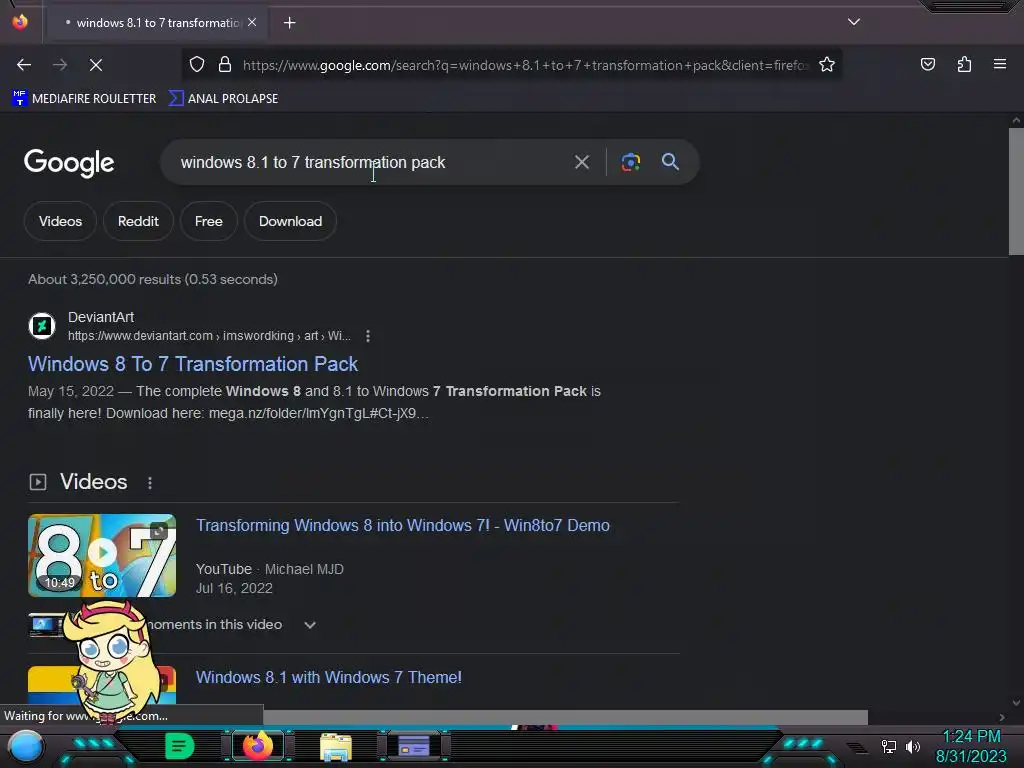The image size is (1024, 768).
Task: Open the Pocket save icon
Action: pyautogui.click(x=928, y=64)
